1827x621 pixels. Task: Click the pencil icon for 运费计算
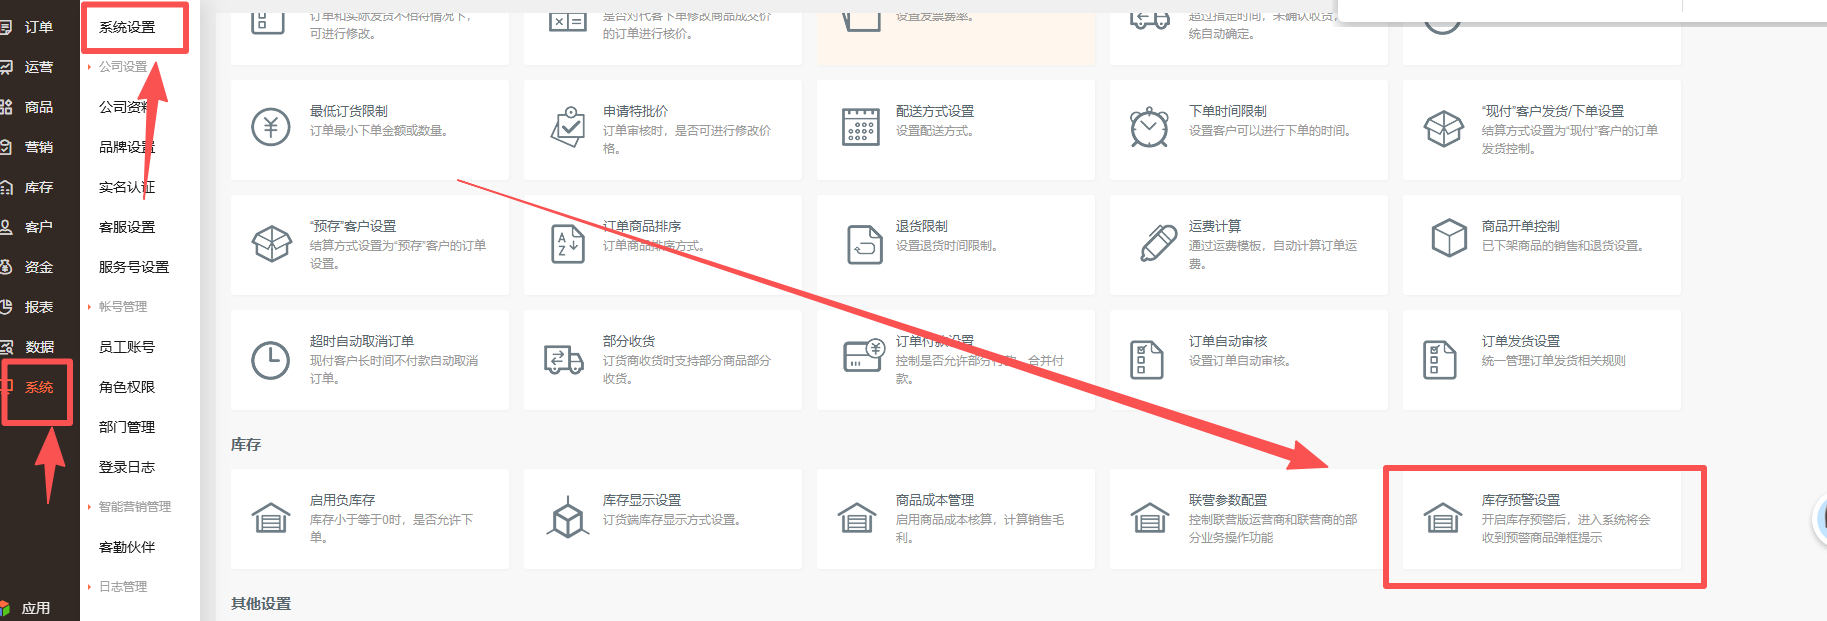tap(1158, 243)
